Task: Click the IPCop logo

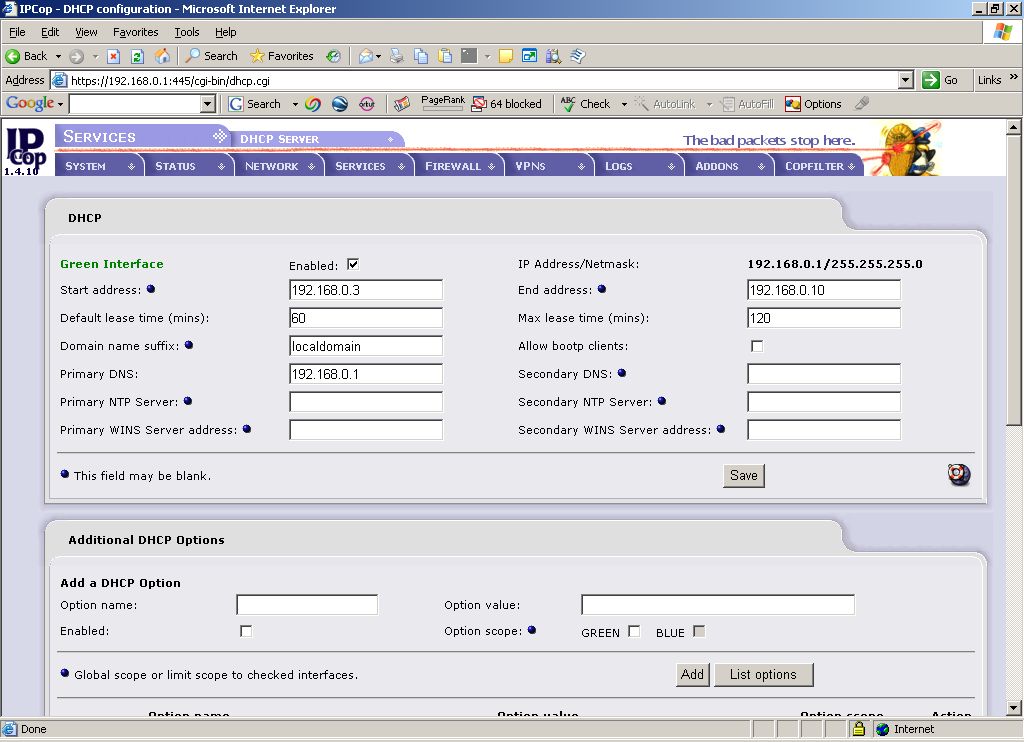Action: click(x=25, y=151)
